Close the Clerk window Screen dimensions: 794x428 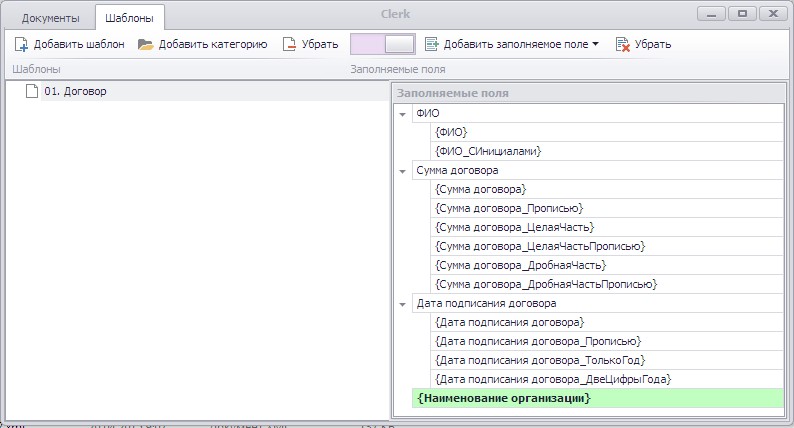click(773, 14)
